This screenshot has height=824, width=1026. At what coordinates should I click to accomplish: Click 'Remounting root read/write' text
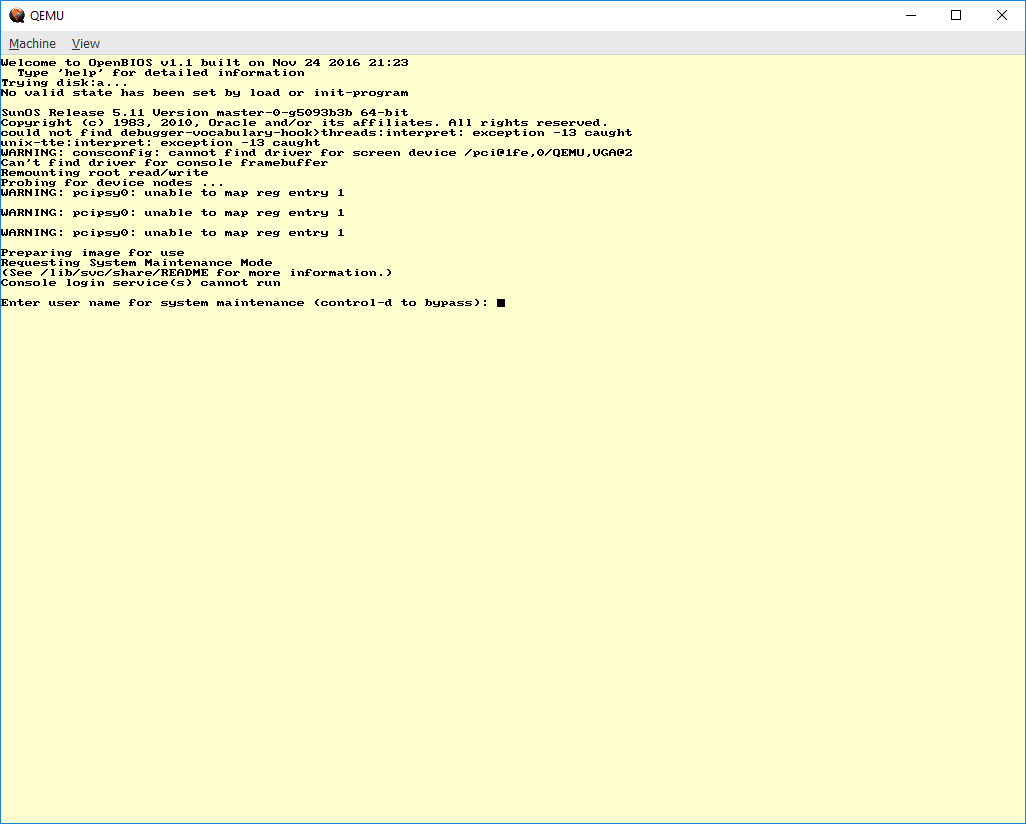click(105, 173)
